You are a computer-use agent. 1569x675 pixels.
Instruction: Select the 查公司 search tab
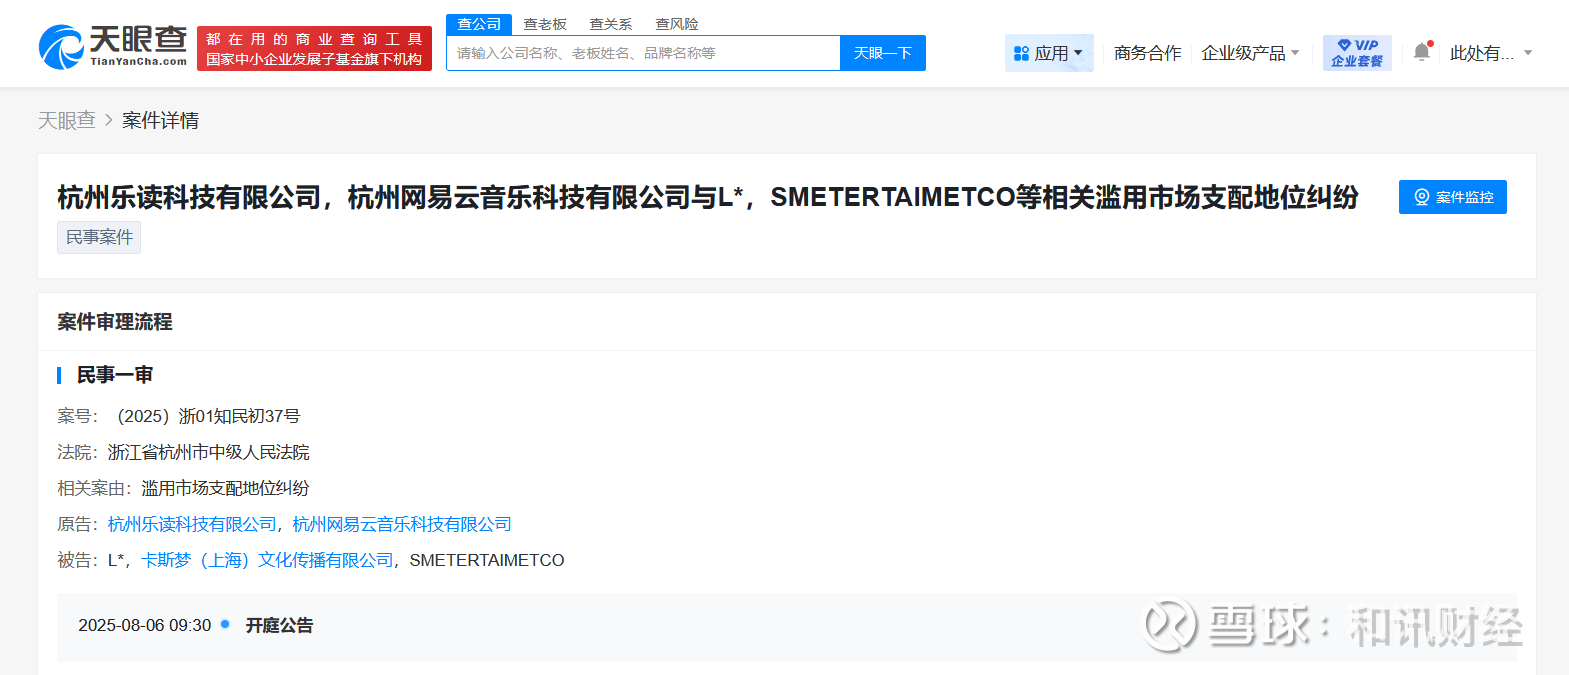tap(479, 24)
